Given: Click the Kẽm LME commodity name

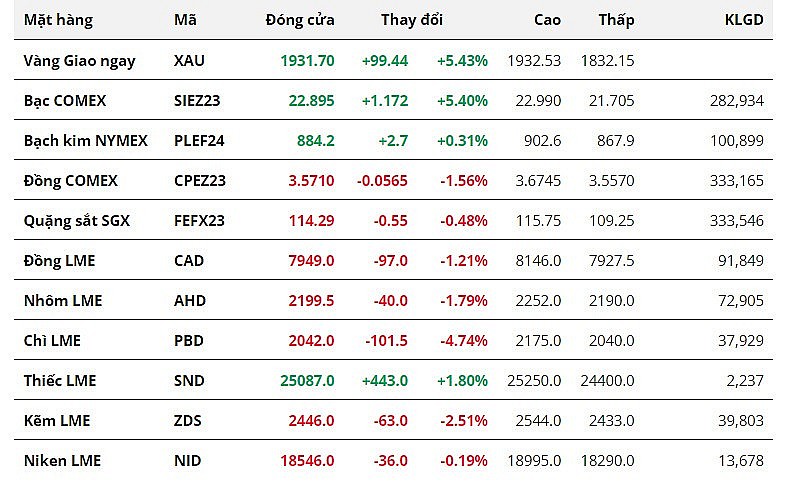Looking at the screenshot, I should point(57,421).
